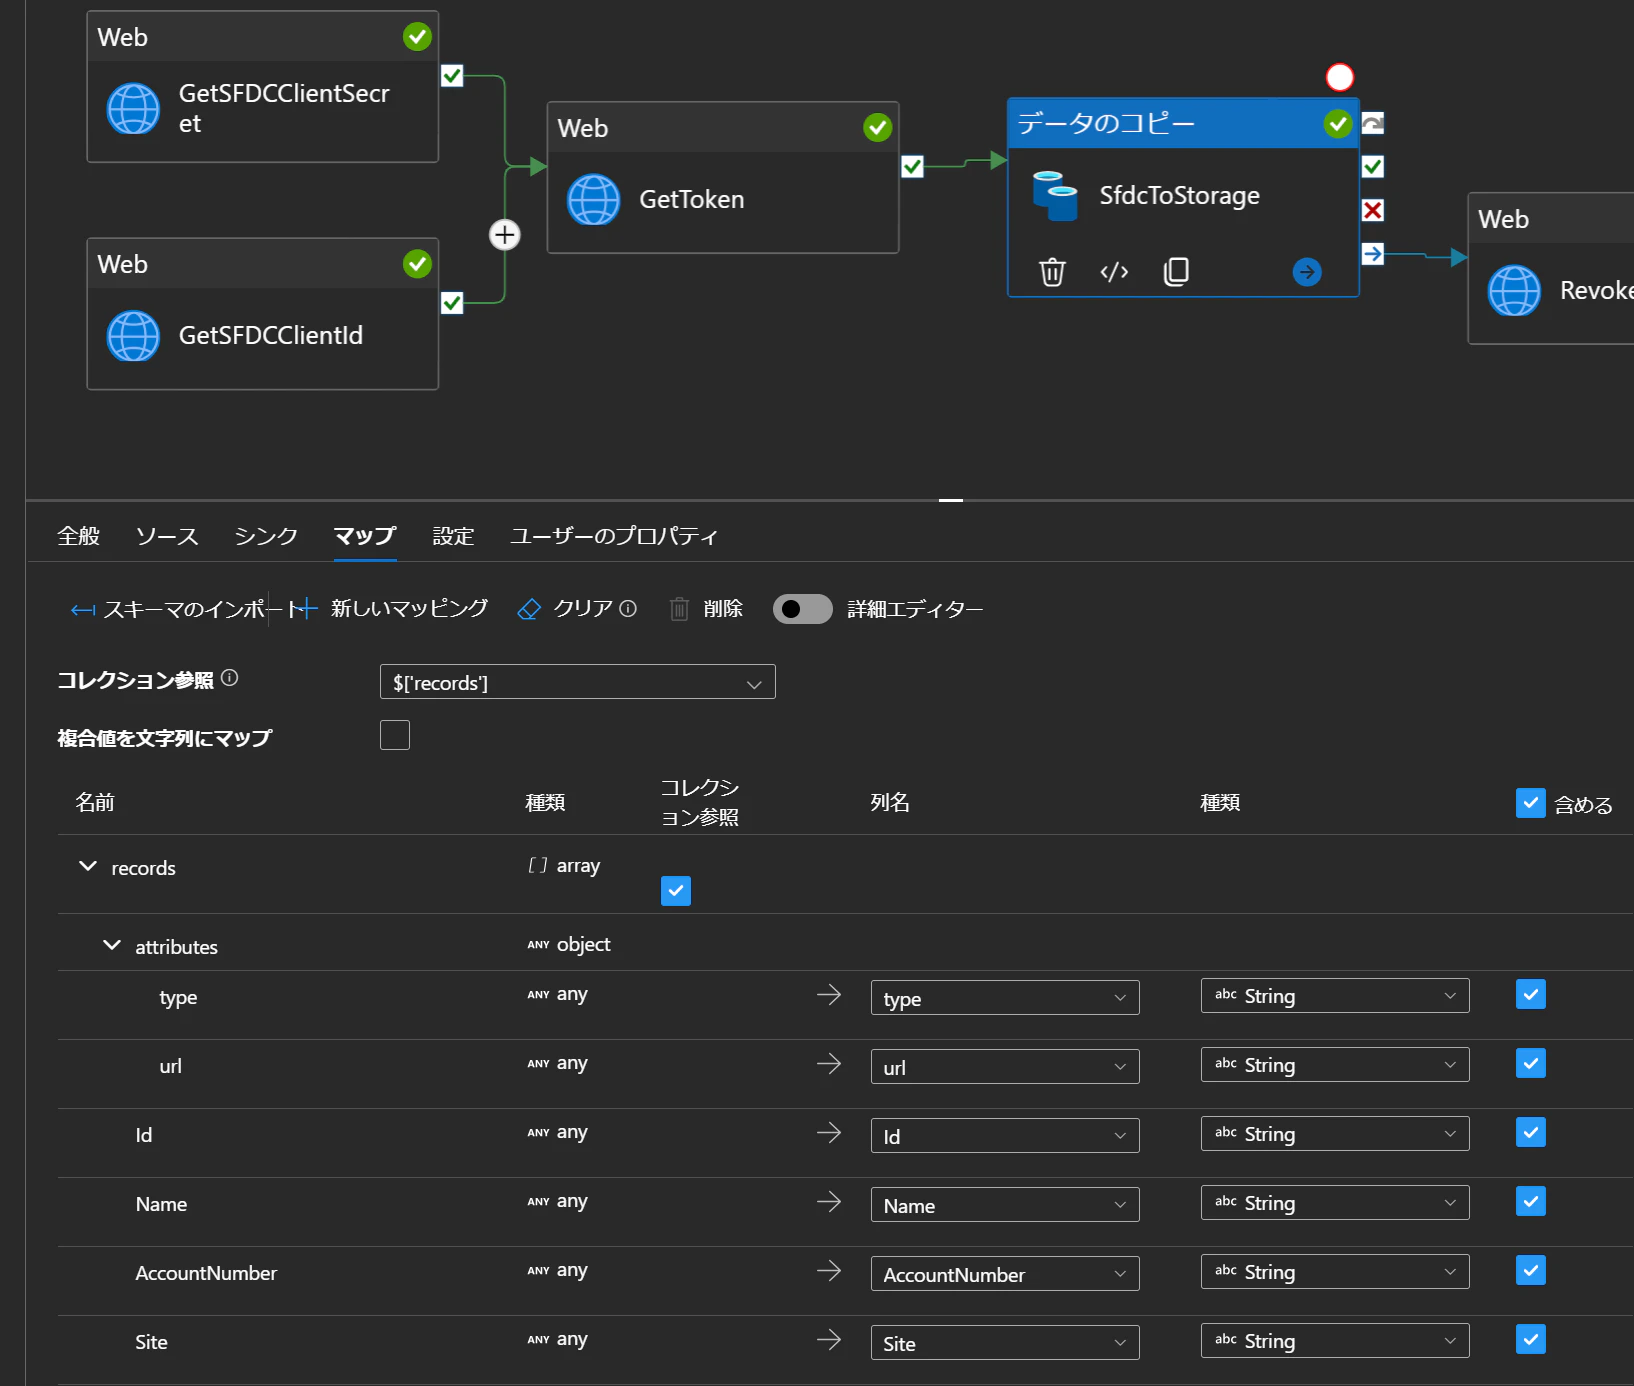Open String type dropdown for Site row

coord(1335,1341)
